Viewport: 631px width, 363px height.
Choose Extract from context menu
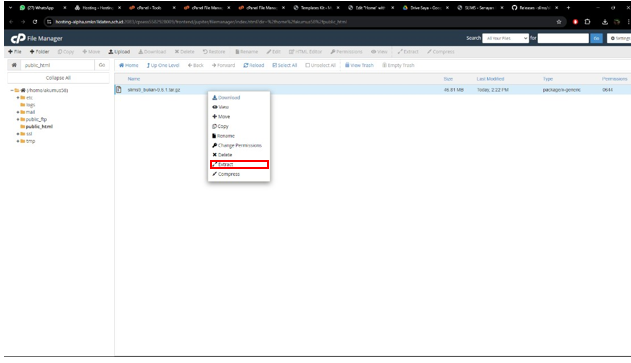(239, 164)
